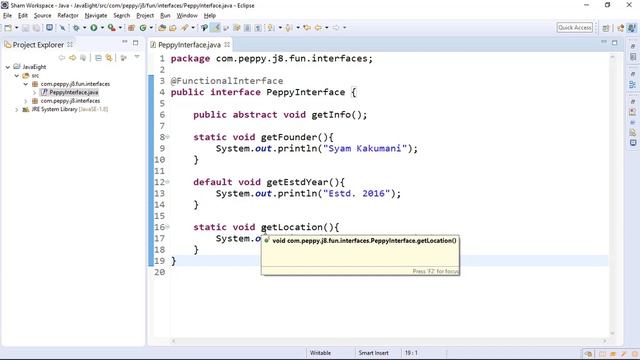
Task: Click the Search flashlight toolbar icon
Action: click(x=184, y=28)
